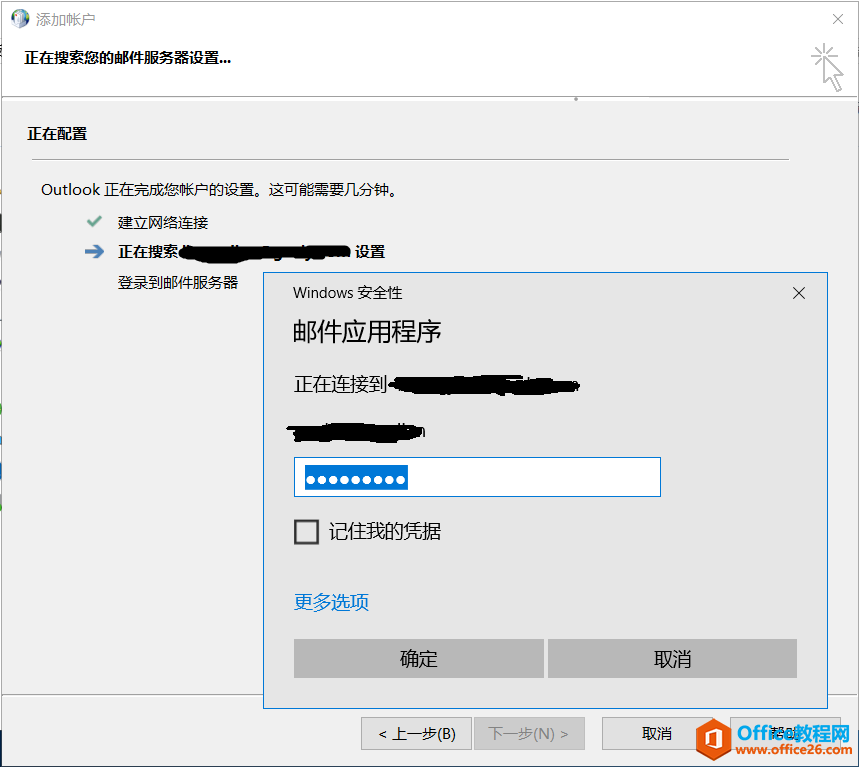Close the 添加帐户 wizard window
The height and width of the screenshot is (767, 859).
coord(836,18)
